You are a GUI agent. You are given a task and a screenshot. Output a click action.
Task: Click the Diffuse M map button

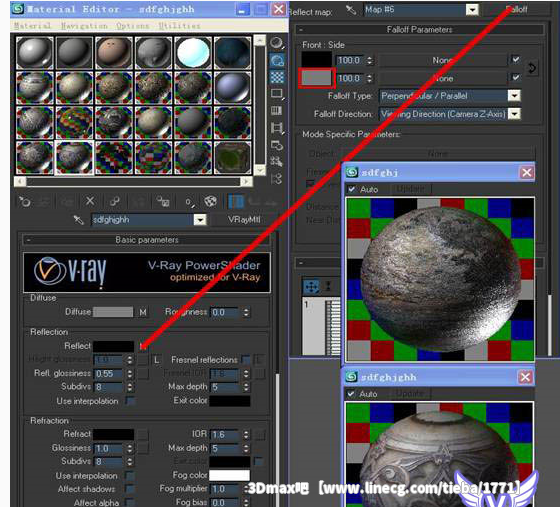click(143, 312)
